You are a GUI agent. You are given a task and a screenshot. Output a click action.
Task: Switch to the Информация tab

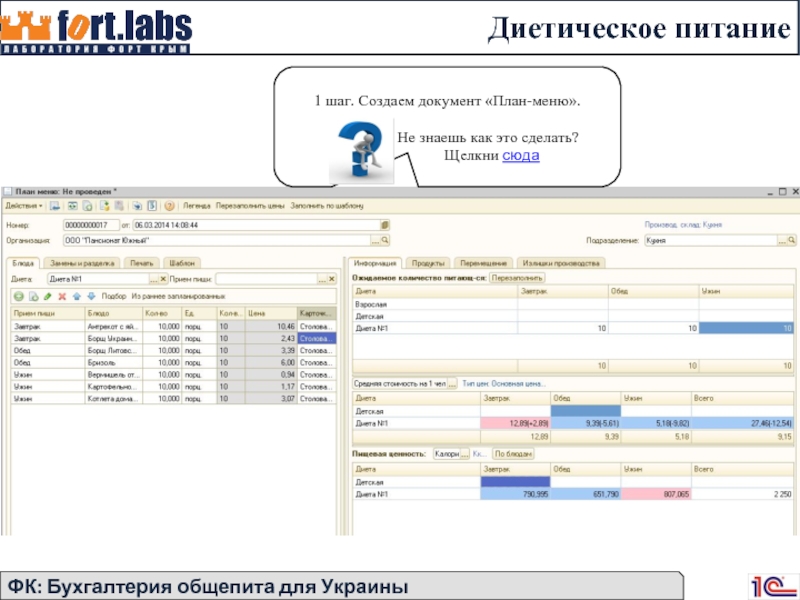(375, 263)
